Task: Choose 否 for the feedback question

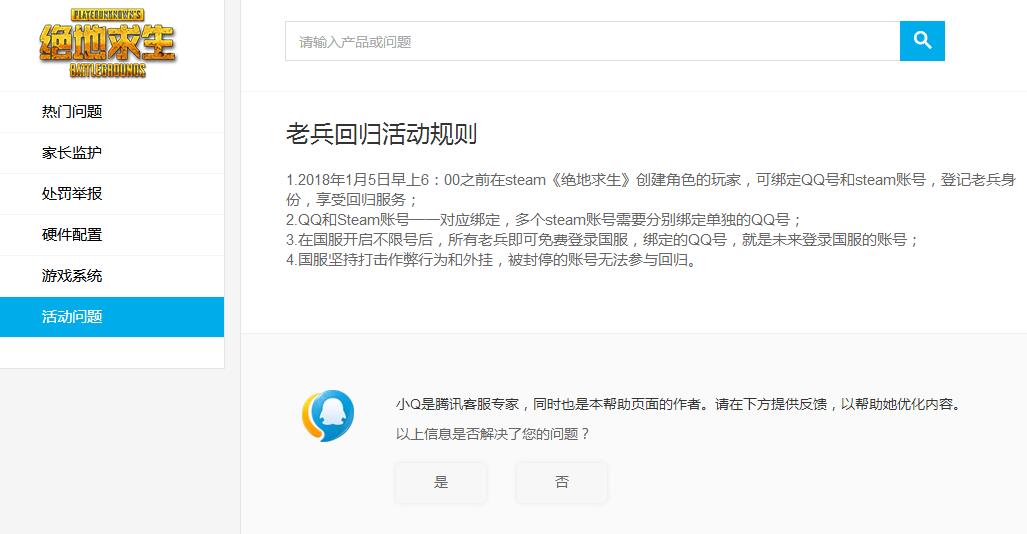Action: (561, 482)
